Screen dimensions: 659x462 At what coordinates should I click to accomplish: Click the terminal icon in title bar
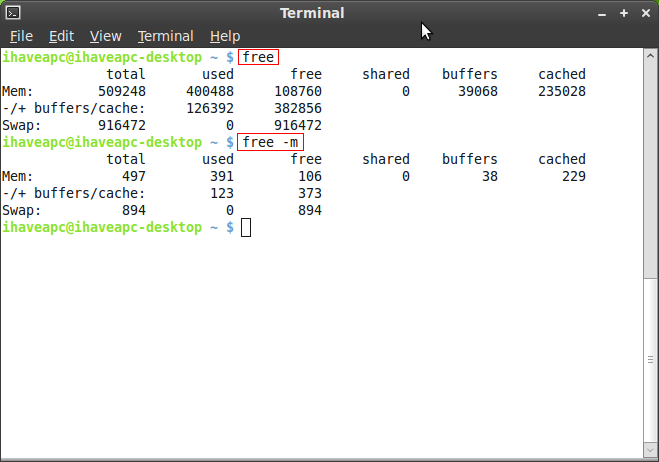pyautogui.click(x=13, y=13)
